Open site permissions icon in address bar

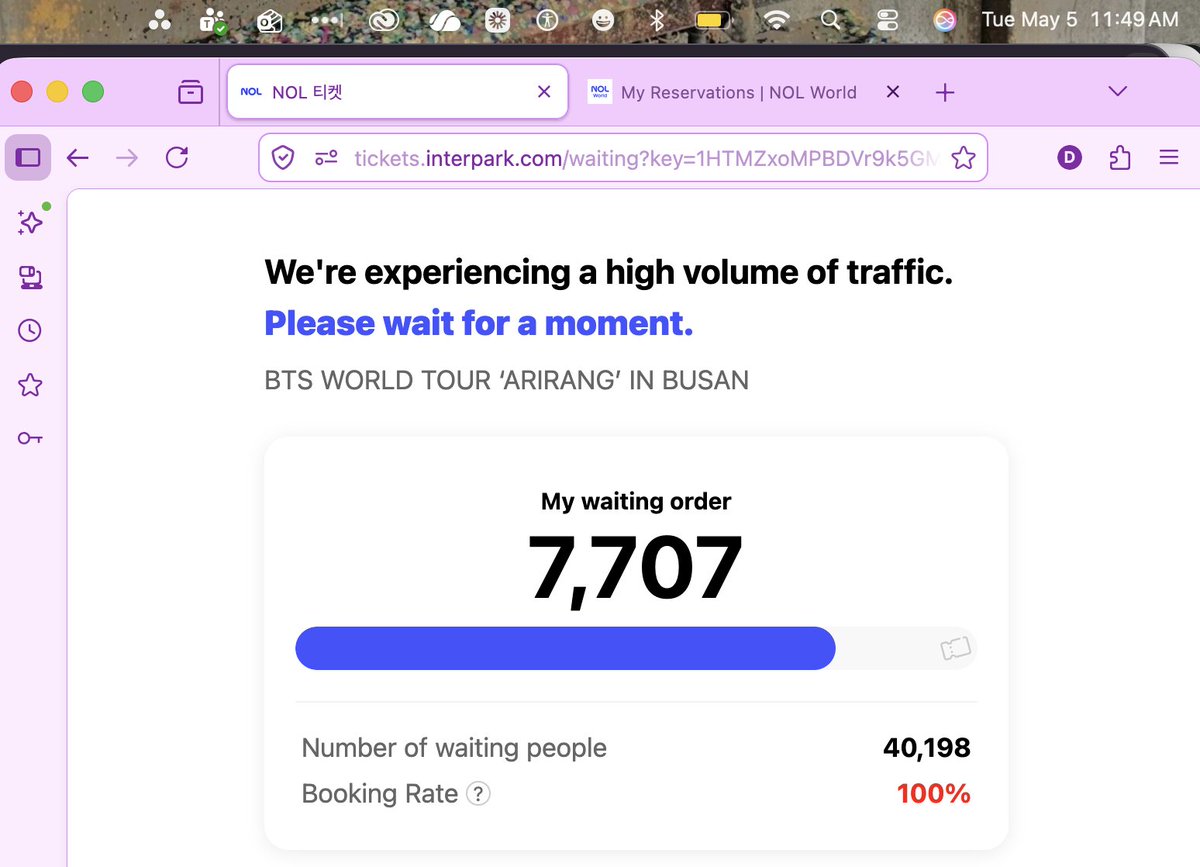pos(326,158)
